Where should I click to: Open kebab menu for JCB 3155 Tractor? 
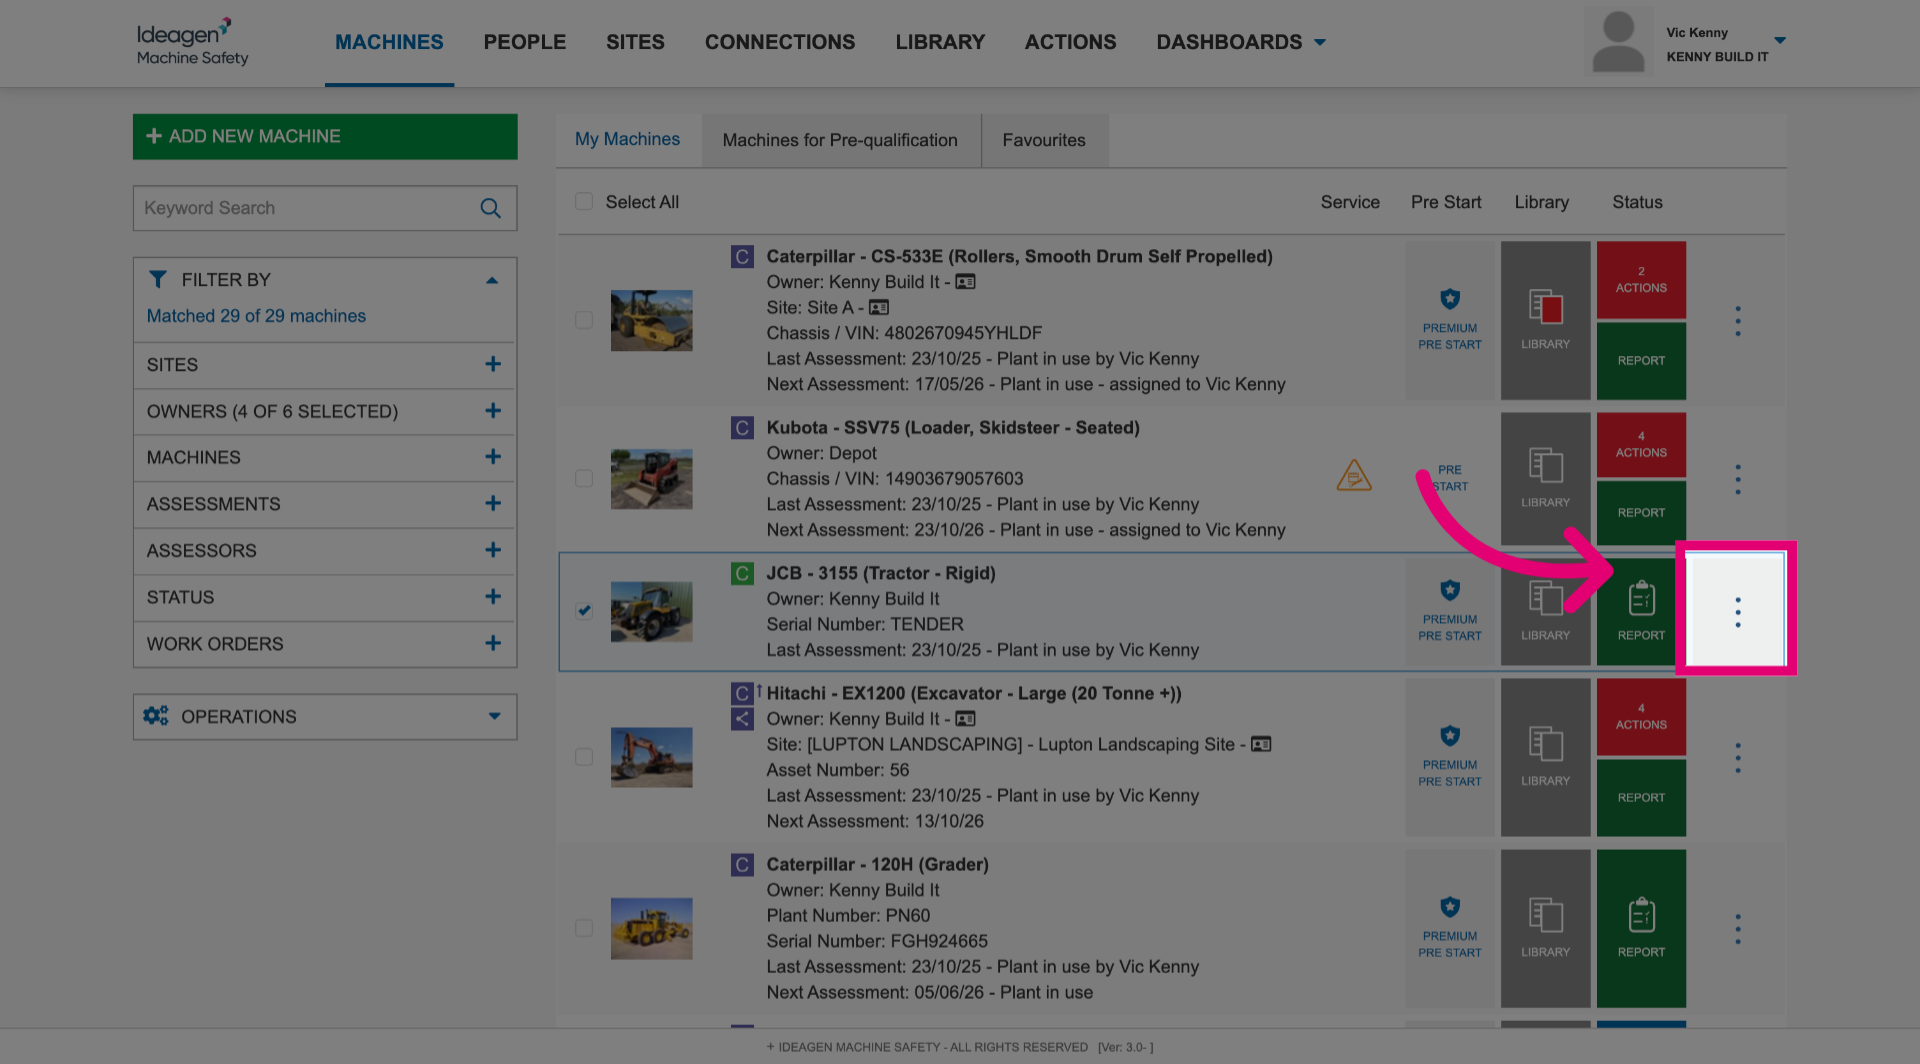pyautogui.click(x=1737, y=611)
